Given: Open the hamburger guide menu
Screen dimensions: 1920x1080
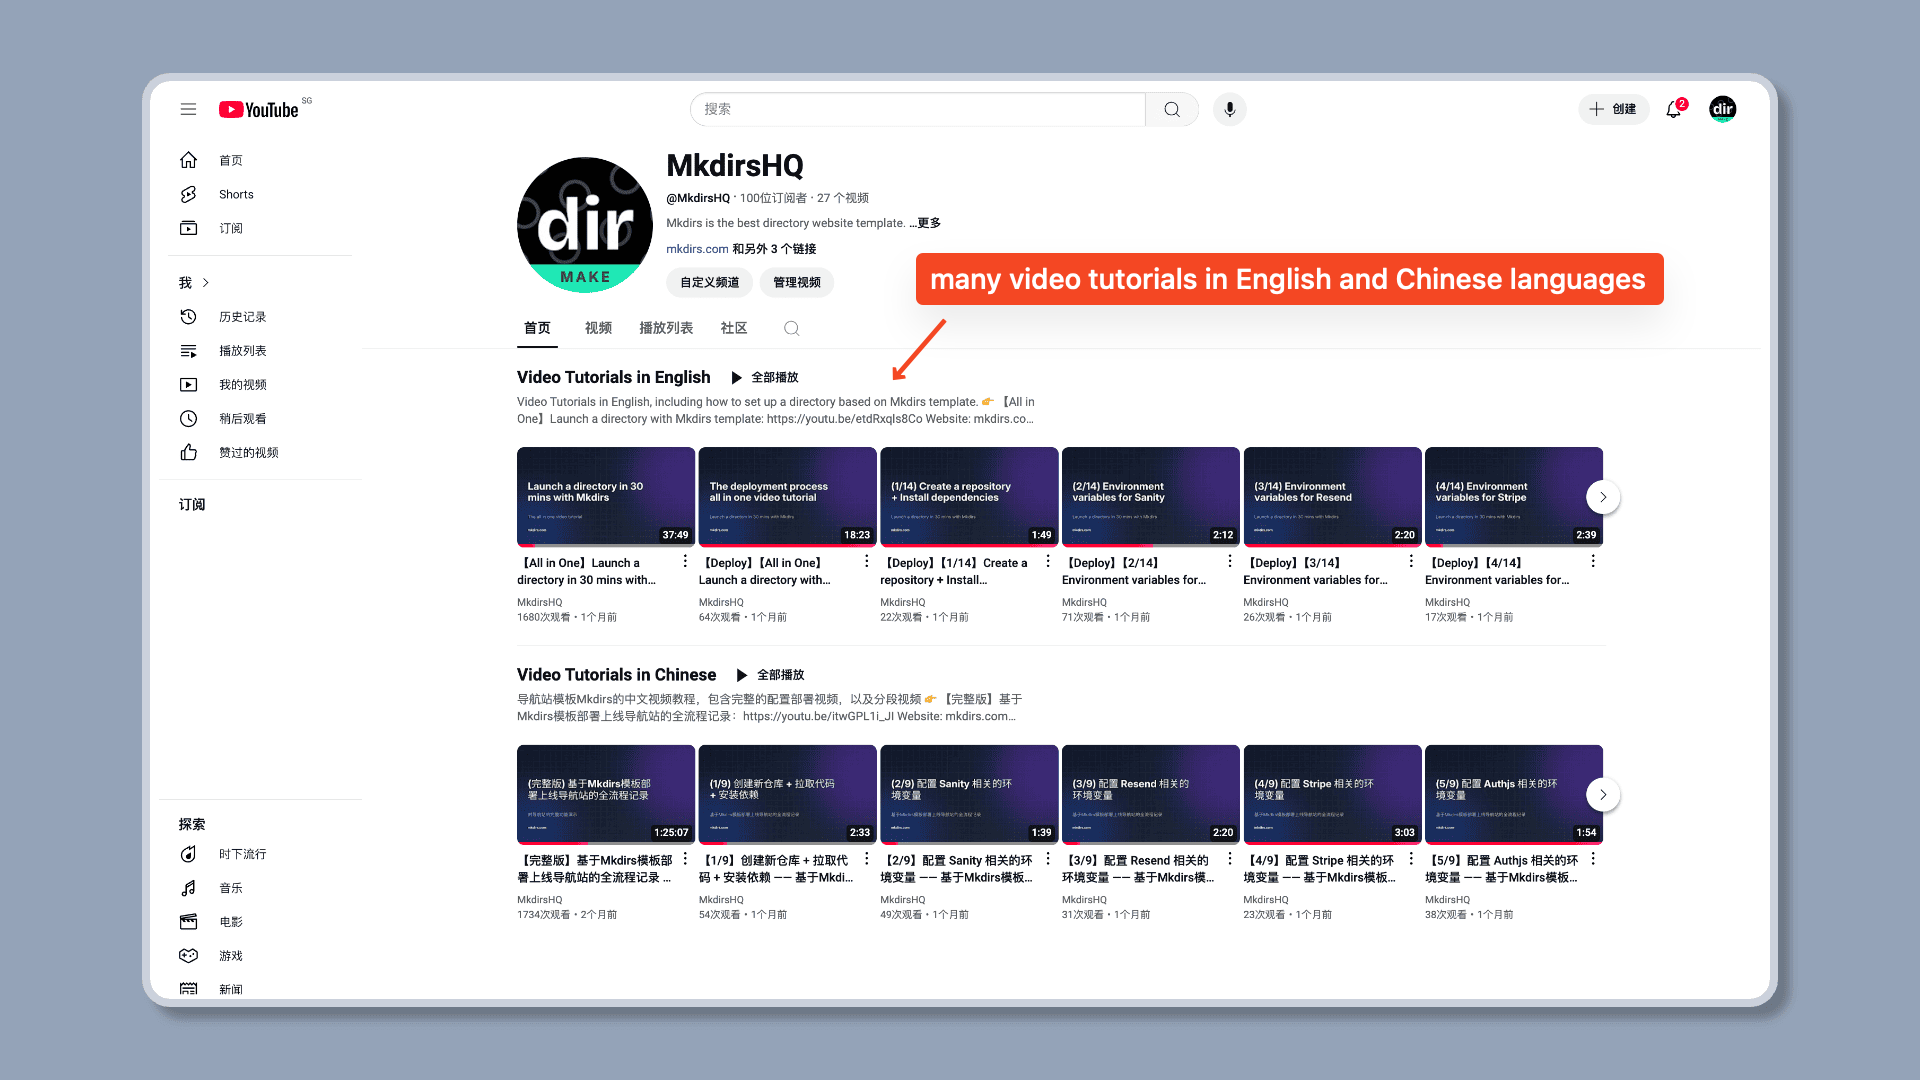Looking at the screenshot, I should [188, 109].
